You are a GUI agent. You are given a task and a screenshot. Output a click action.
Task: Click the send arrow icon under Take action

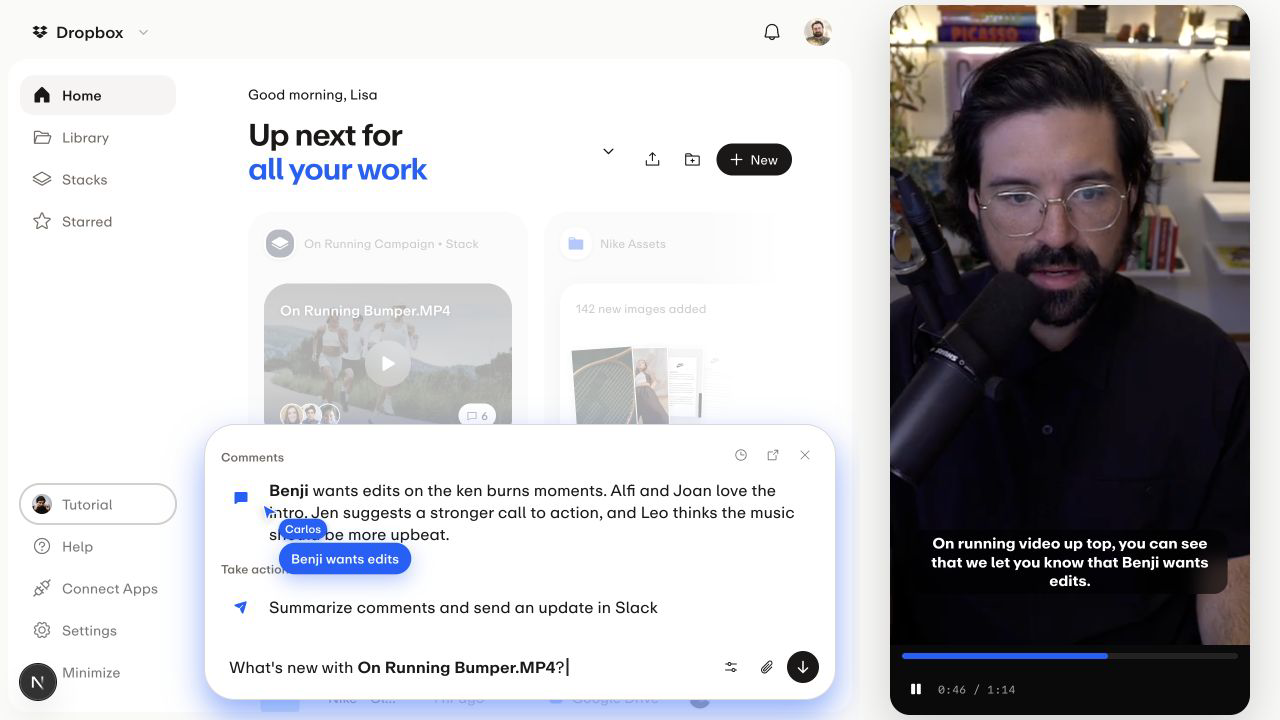coord(241,607)
